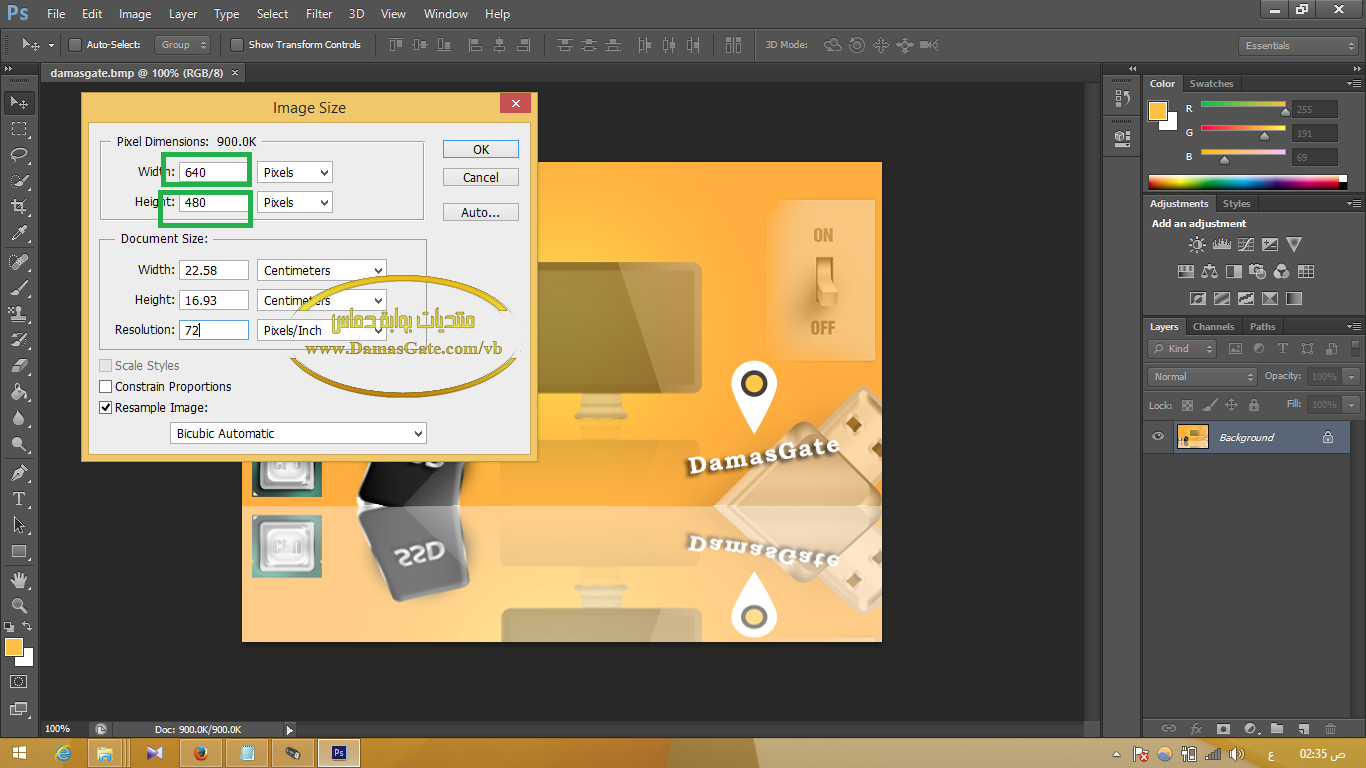
Task: Open the Filter menu
Action: [x=319, y=14]
